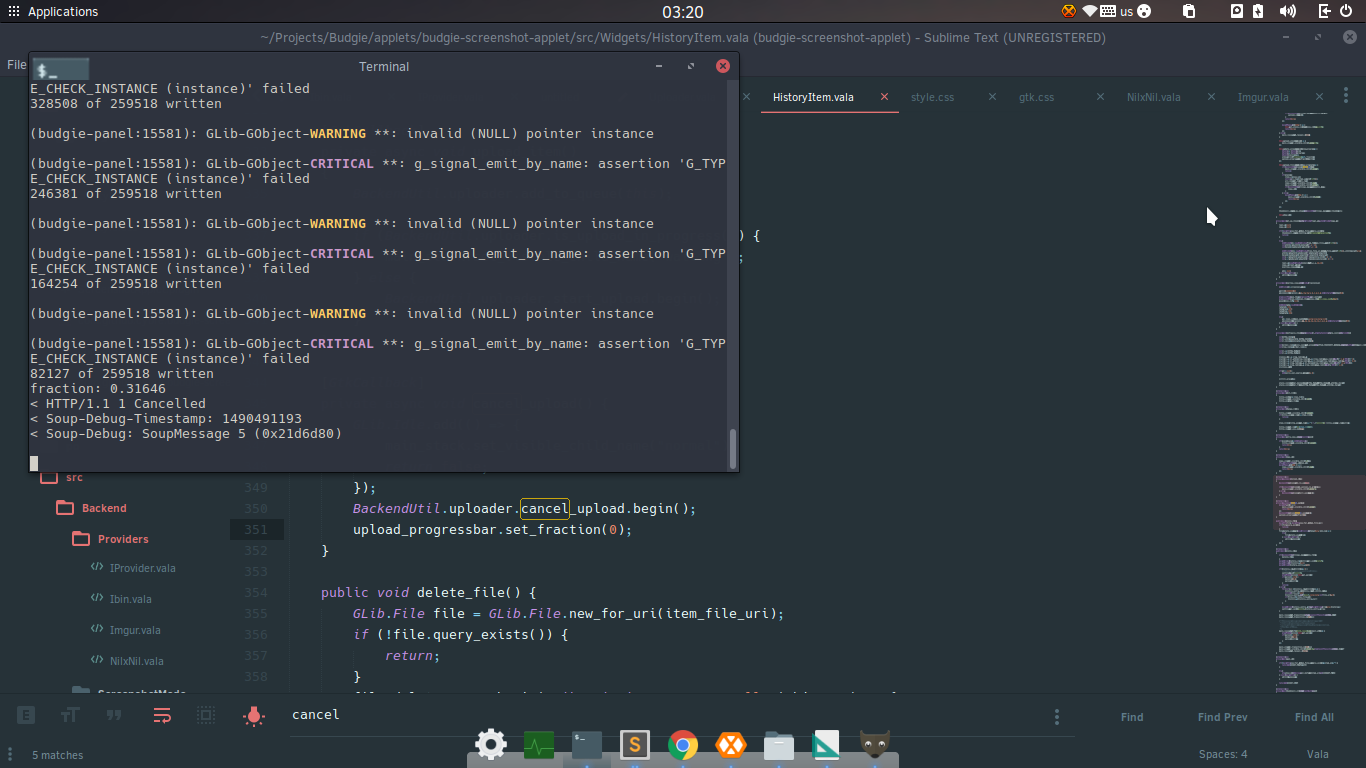Click the power button icon in panel
The height and width of the screenshot is (768, 1366).
coord(1346,12)
